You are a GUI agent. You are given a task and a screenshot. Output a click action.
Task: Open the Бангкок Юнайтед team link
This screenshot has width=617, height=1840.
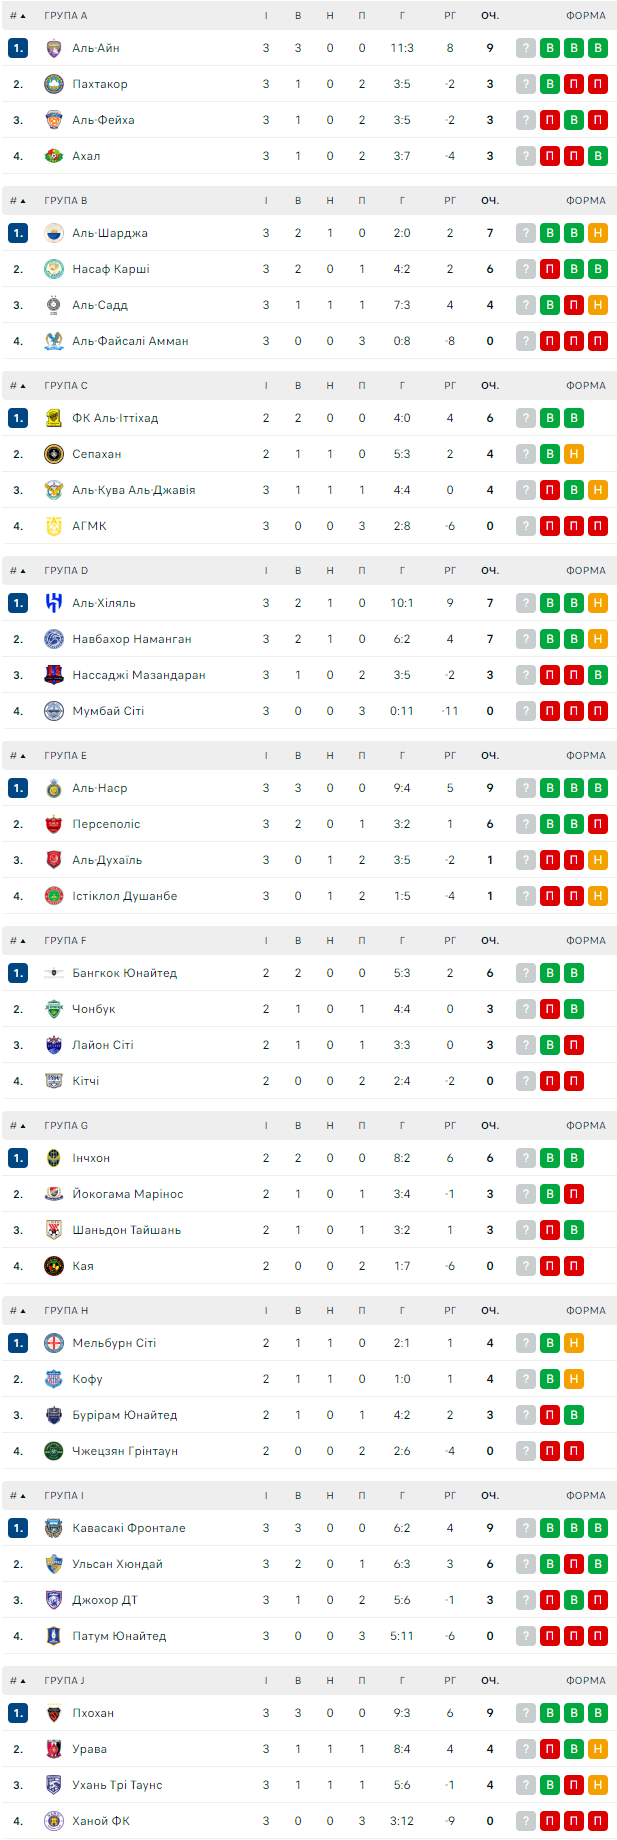[x=124, y=973]
